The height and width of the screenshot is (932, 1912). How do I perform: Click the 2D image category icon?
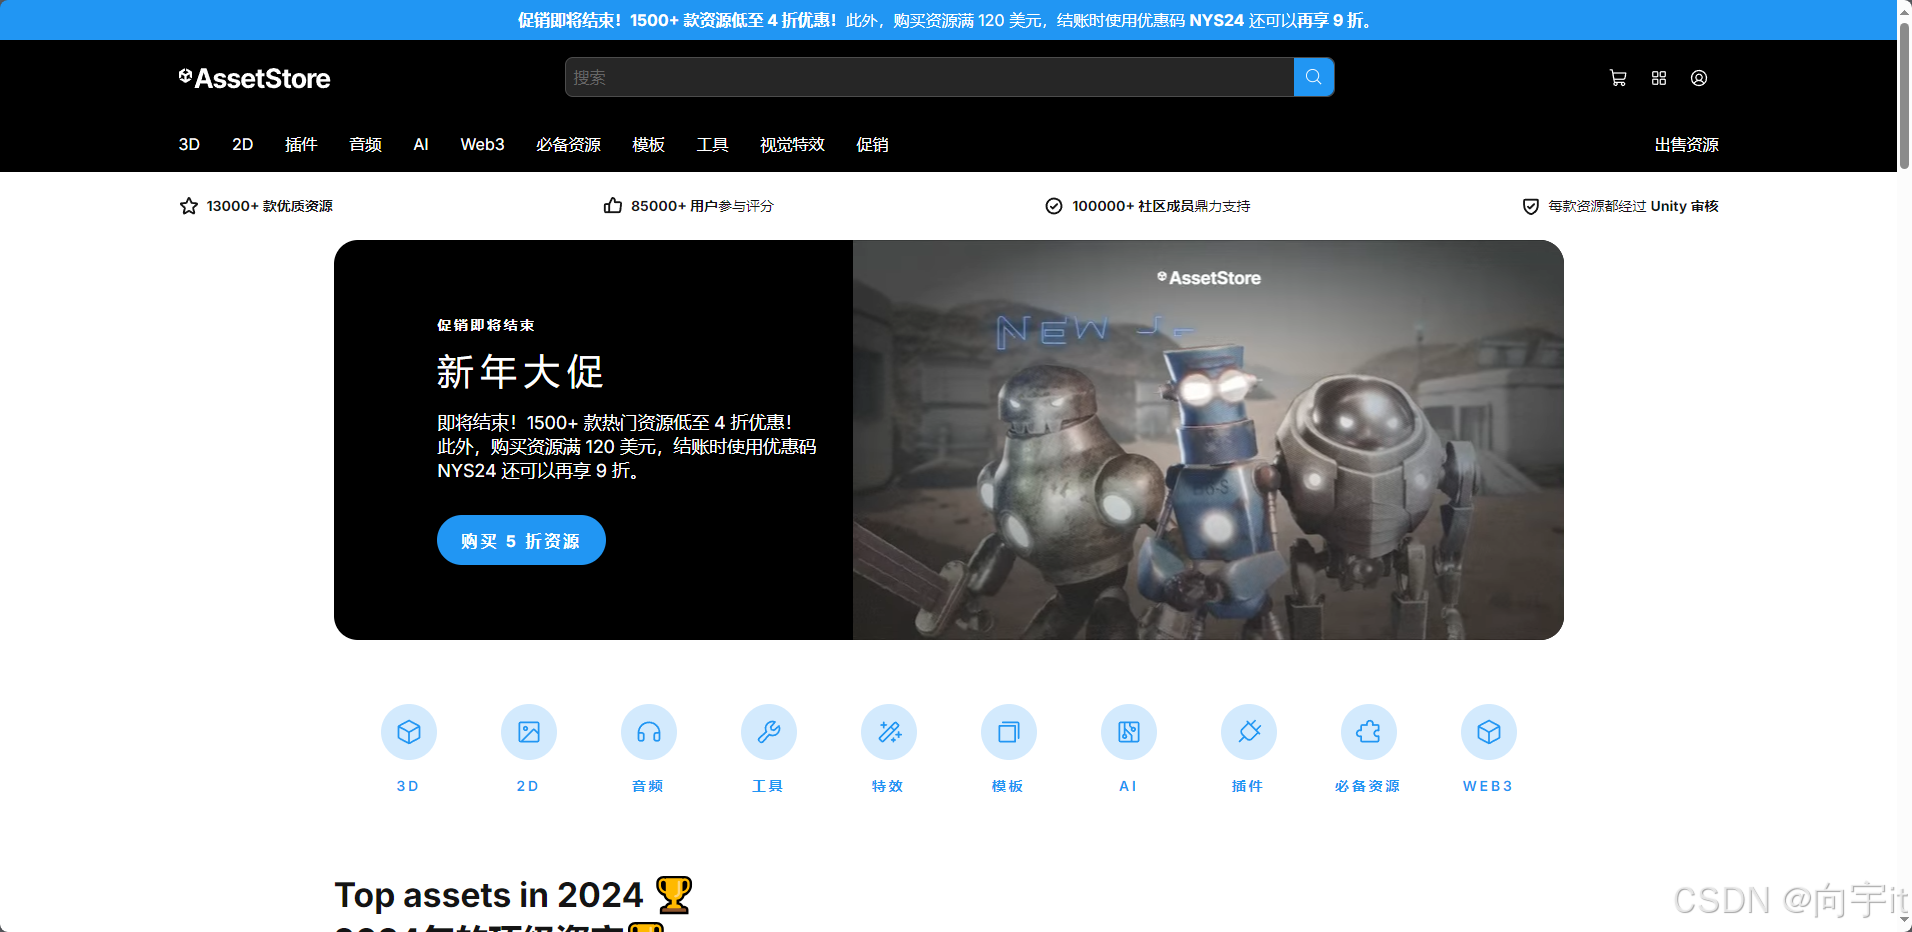click(x=529, y=732)
